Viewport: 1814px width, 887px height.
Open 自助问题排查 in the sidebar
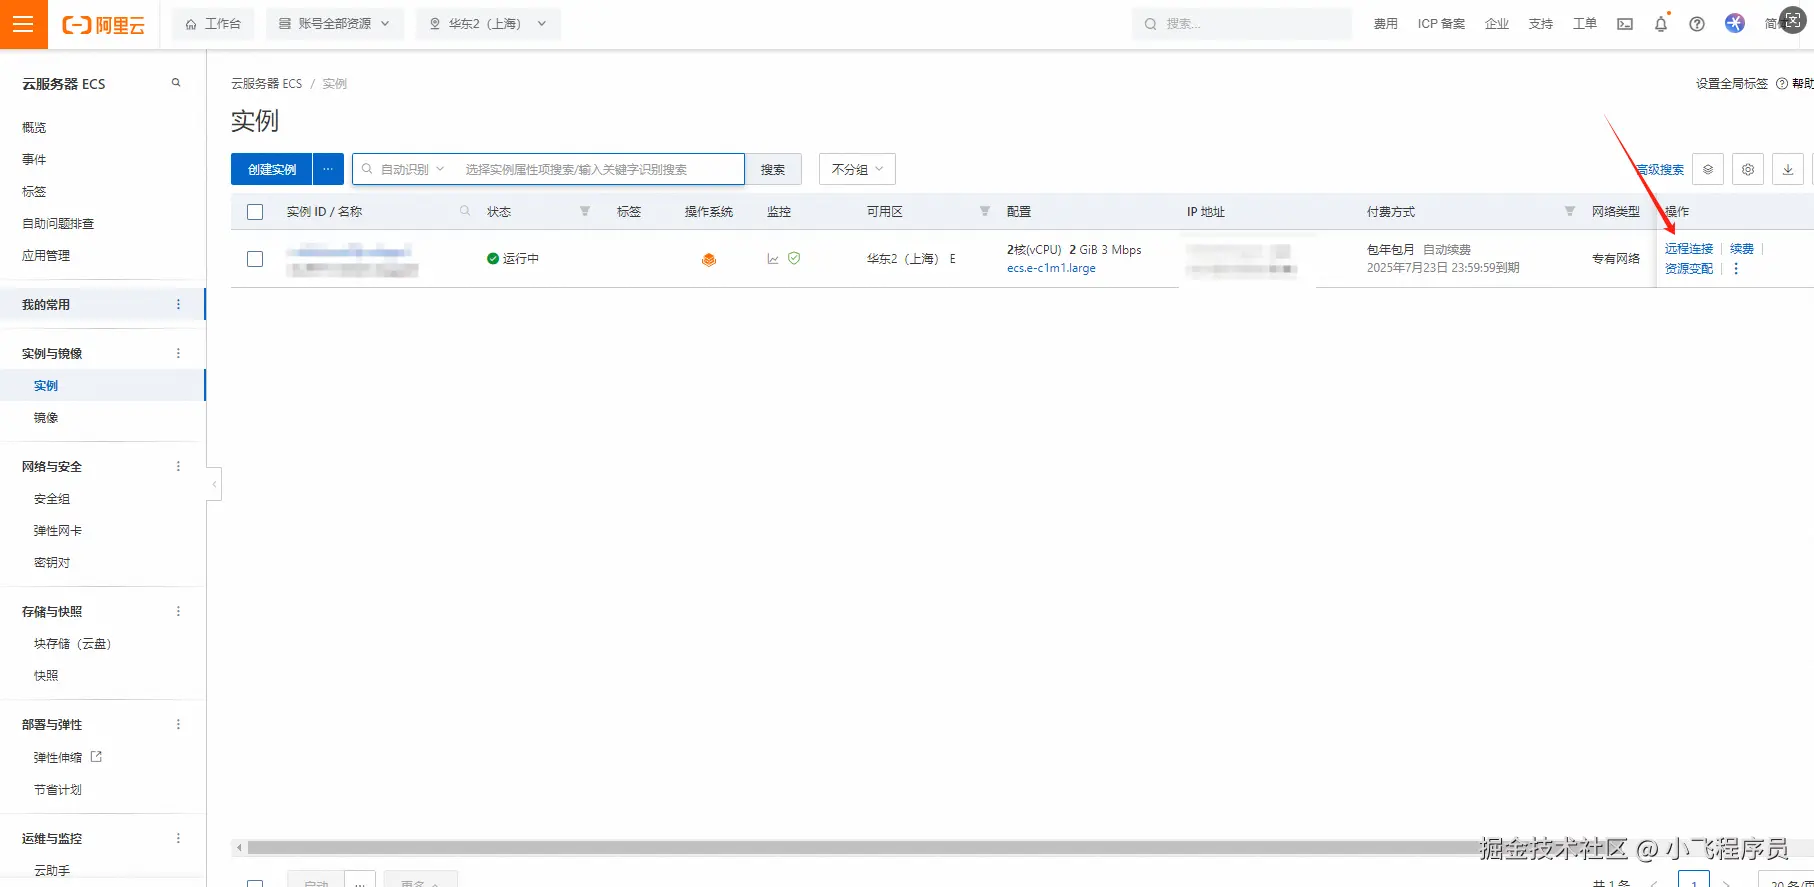58,223
